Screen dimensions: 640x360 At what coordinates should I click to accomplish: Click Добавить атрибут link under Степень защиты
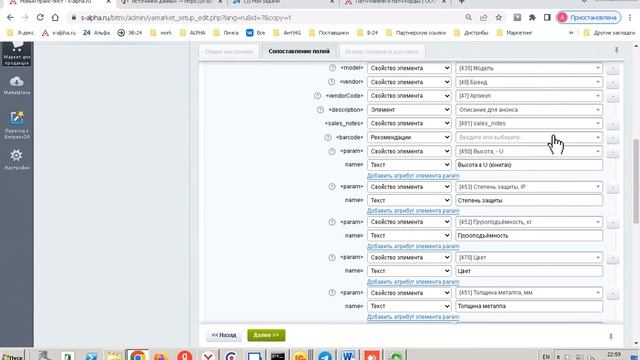pos(413,211)
